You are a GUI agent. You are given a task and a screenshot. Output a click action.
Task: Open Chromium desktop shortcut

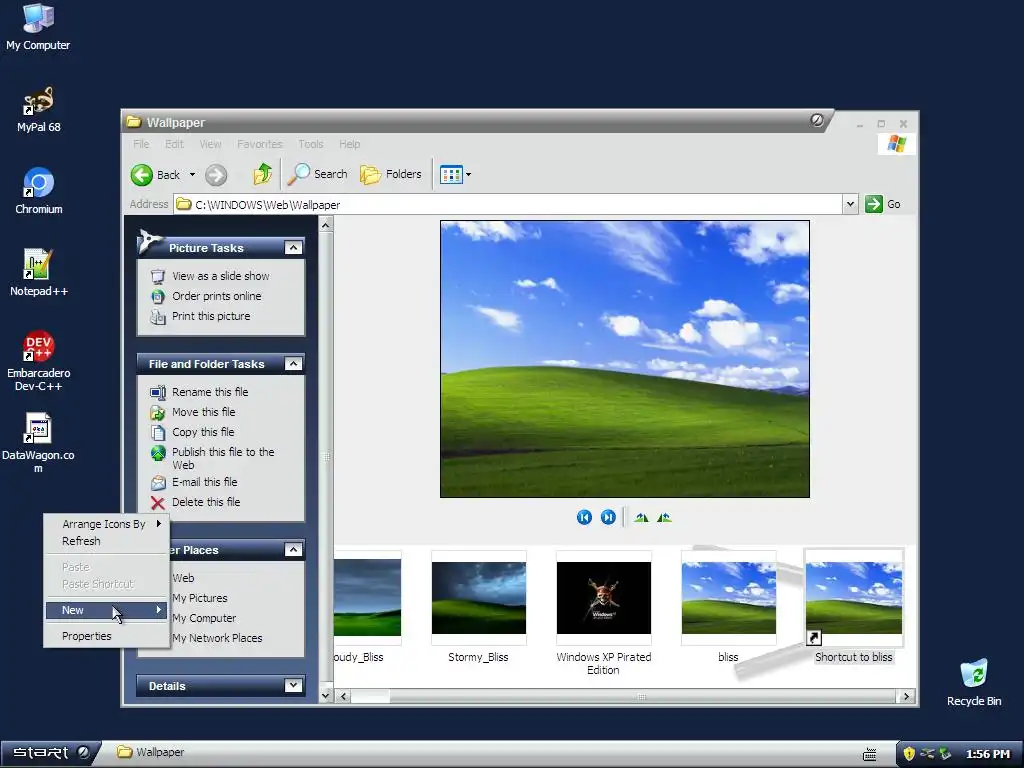coord(39,191)
